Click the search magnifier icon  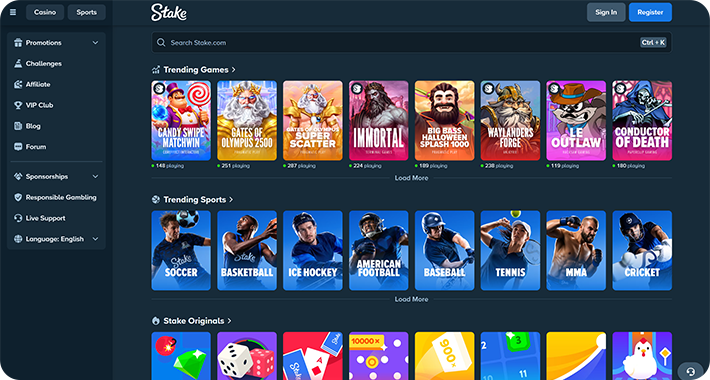[161, 43]
